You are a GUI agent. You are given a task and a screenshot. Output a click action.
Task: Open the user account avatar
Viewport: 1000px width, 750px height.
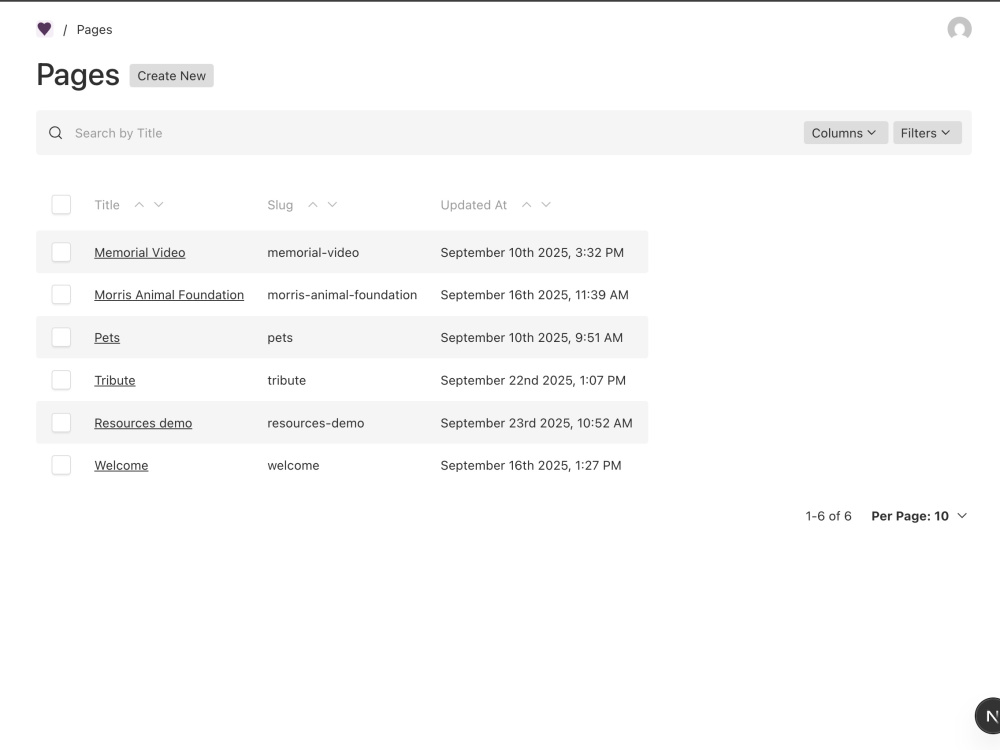[959, 29]
